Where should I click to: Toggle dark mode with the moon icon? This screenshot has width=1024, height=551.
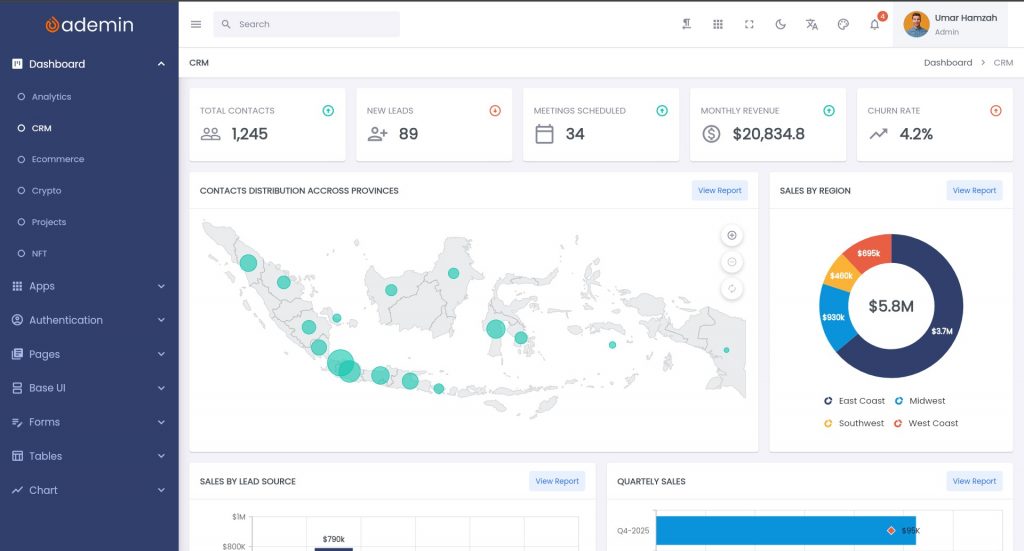click(x=780, y=24)
